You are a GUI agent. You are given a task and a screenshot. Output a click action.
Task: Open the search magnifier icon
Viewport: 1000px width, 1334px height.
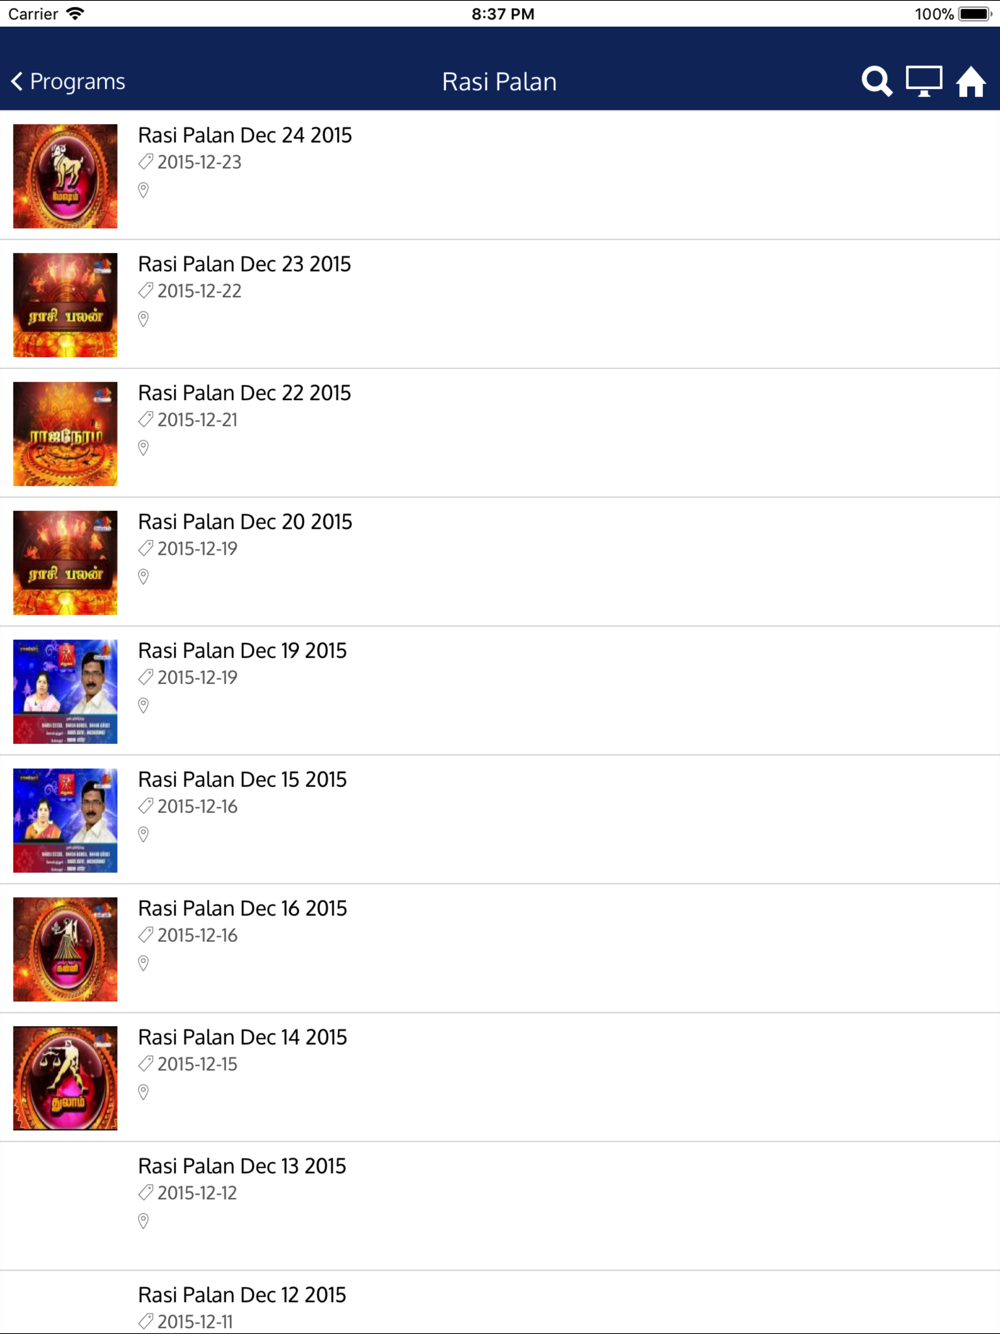click(x=877, y=81)
